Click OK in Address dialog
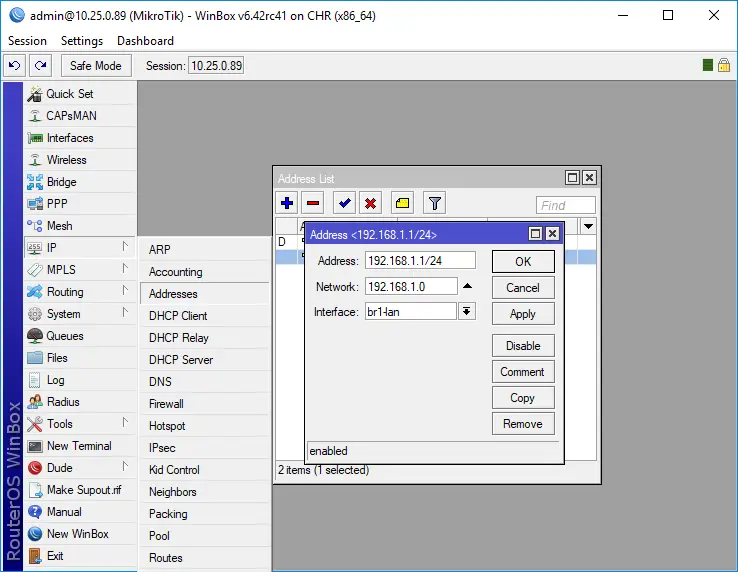 point(523,262)
